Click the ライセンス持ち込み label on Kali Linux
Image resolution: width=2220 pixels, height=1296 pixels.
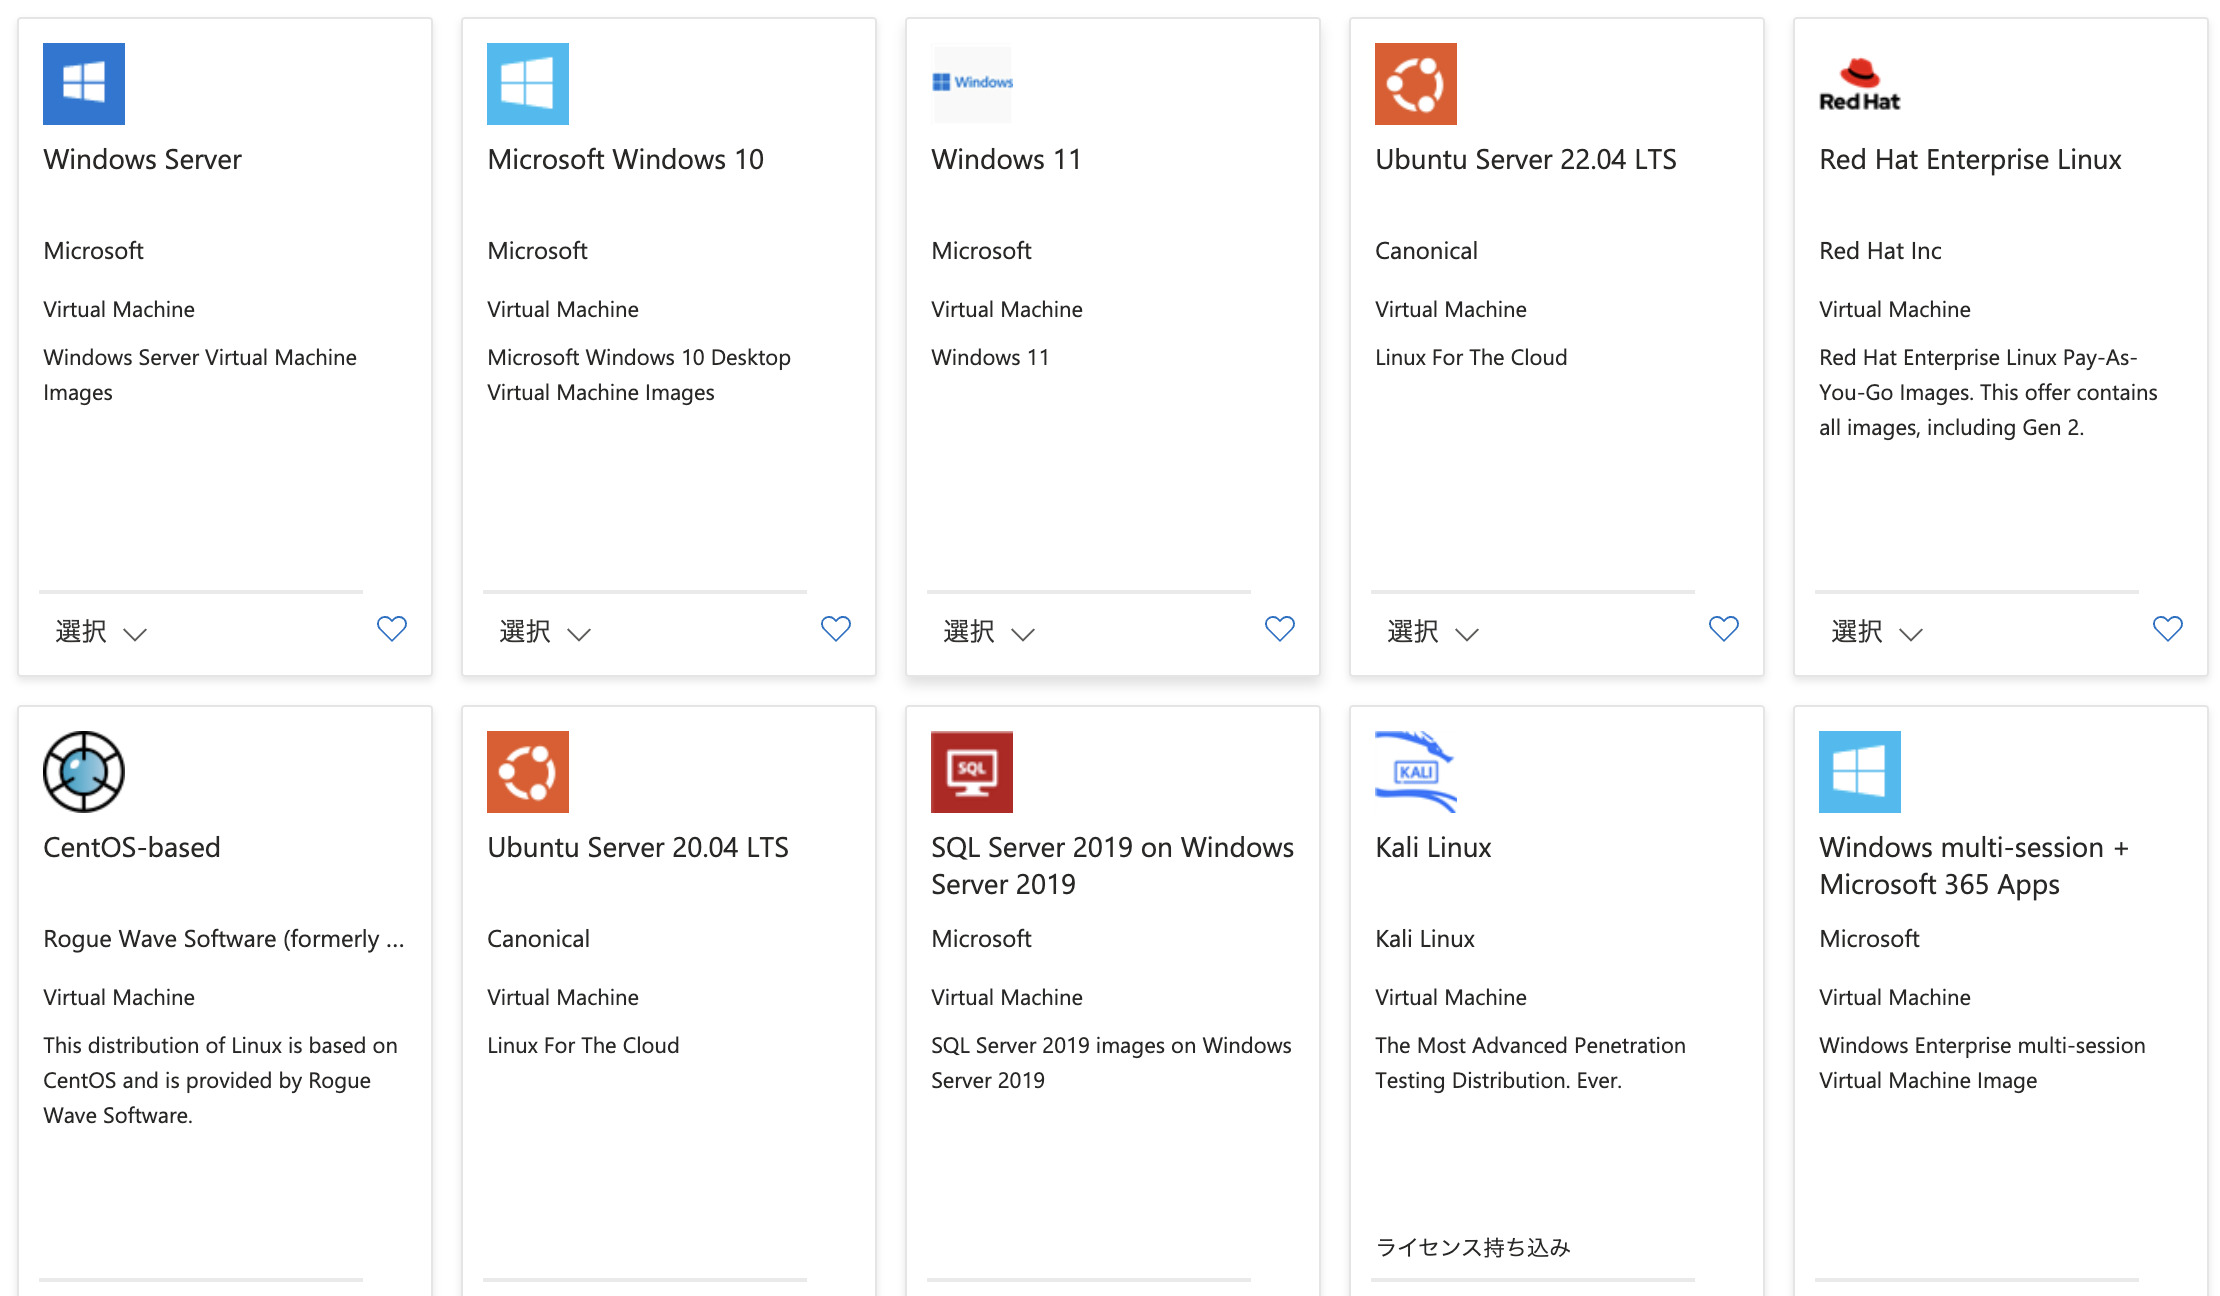(x=1473, y=1247)
